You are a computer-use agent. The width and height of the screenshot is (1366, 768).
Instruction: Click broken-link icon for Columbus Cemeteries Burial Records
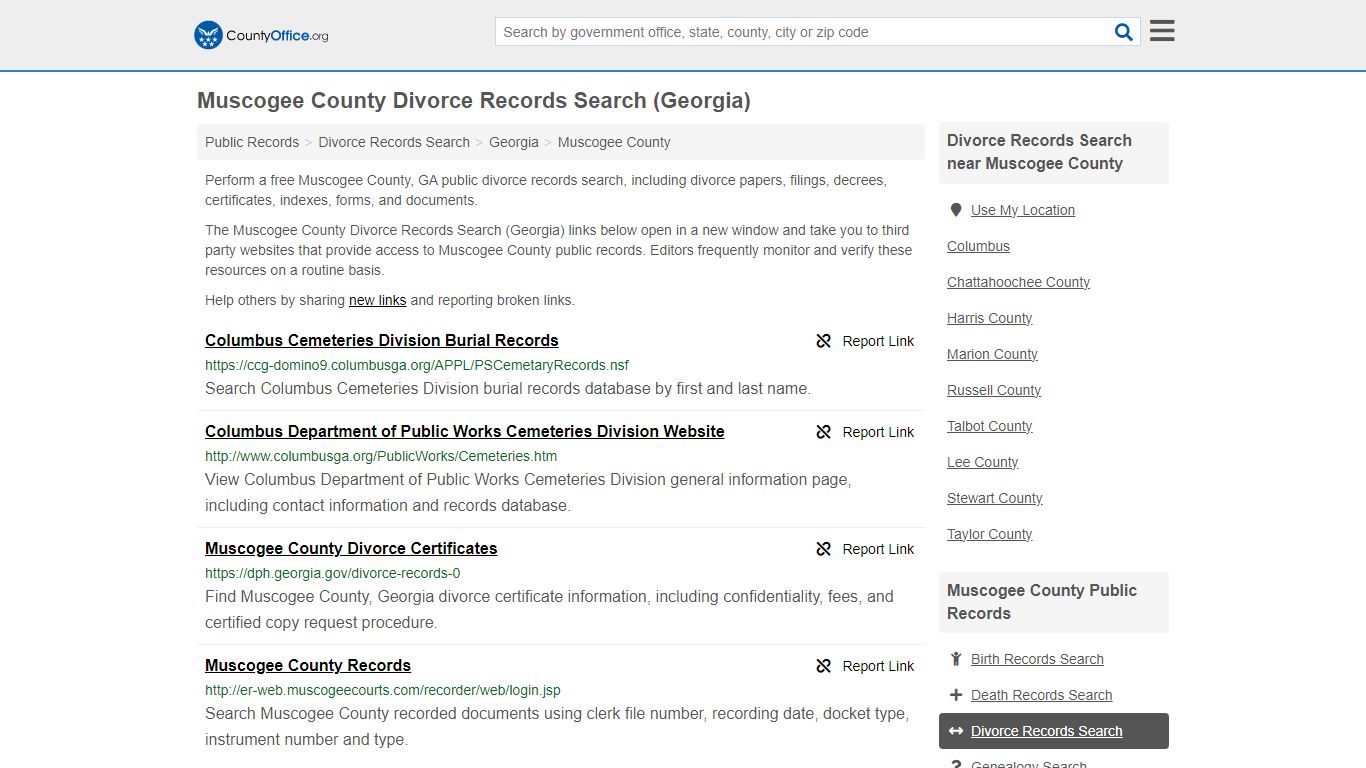pyautogui.click(x=824, y=341)
